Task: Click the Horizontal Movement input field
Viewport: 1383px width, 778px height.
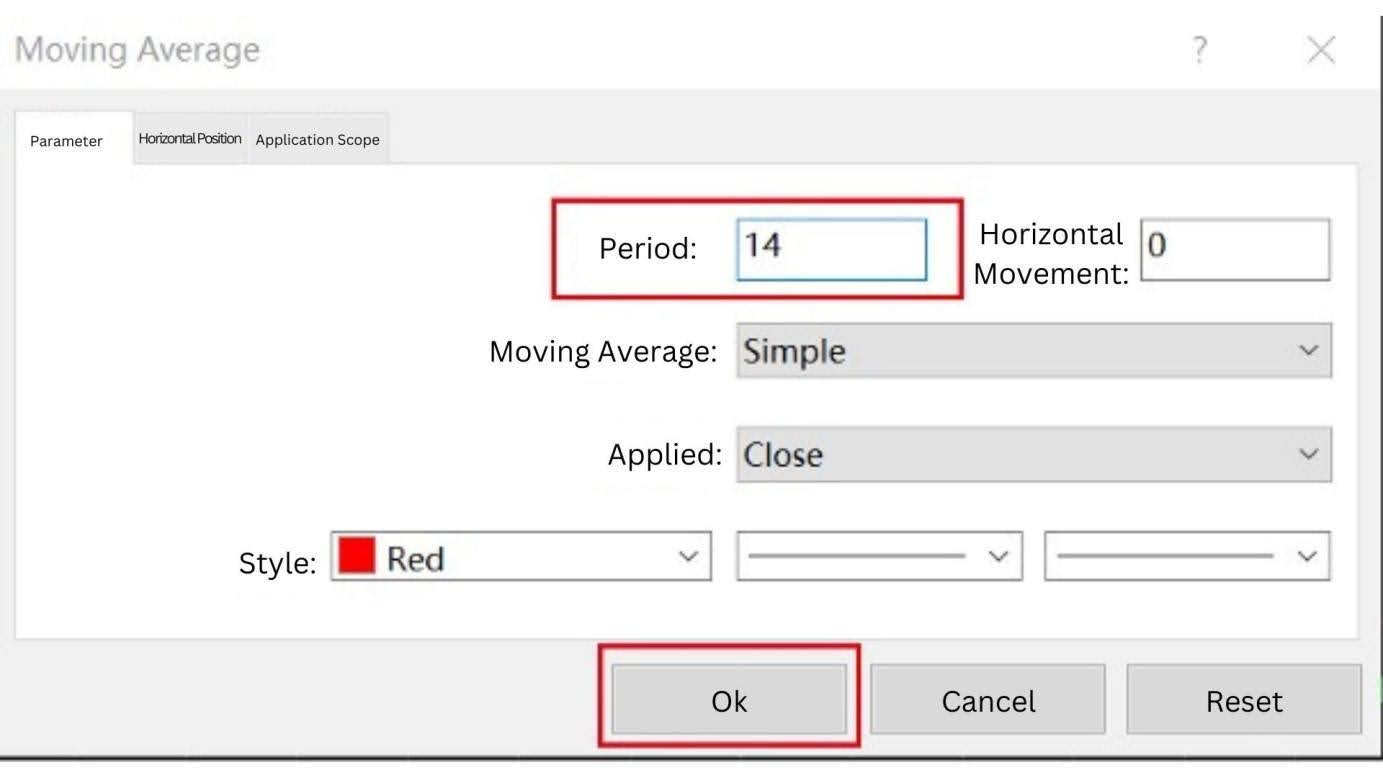Action: click(1234, 249)
